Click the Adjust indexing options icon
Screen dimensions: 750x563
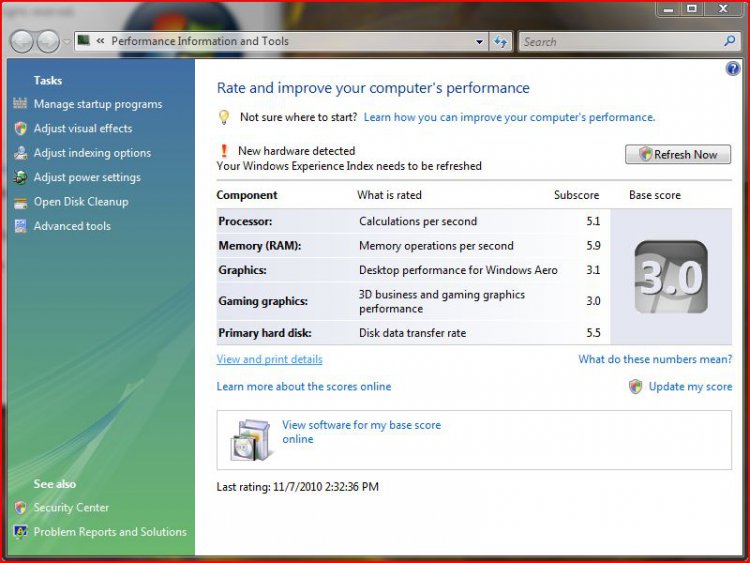(x=20, y=153)
